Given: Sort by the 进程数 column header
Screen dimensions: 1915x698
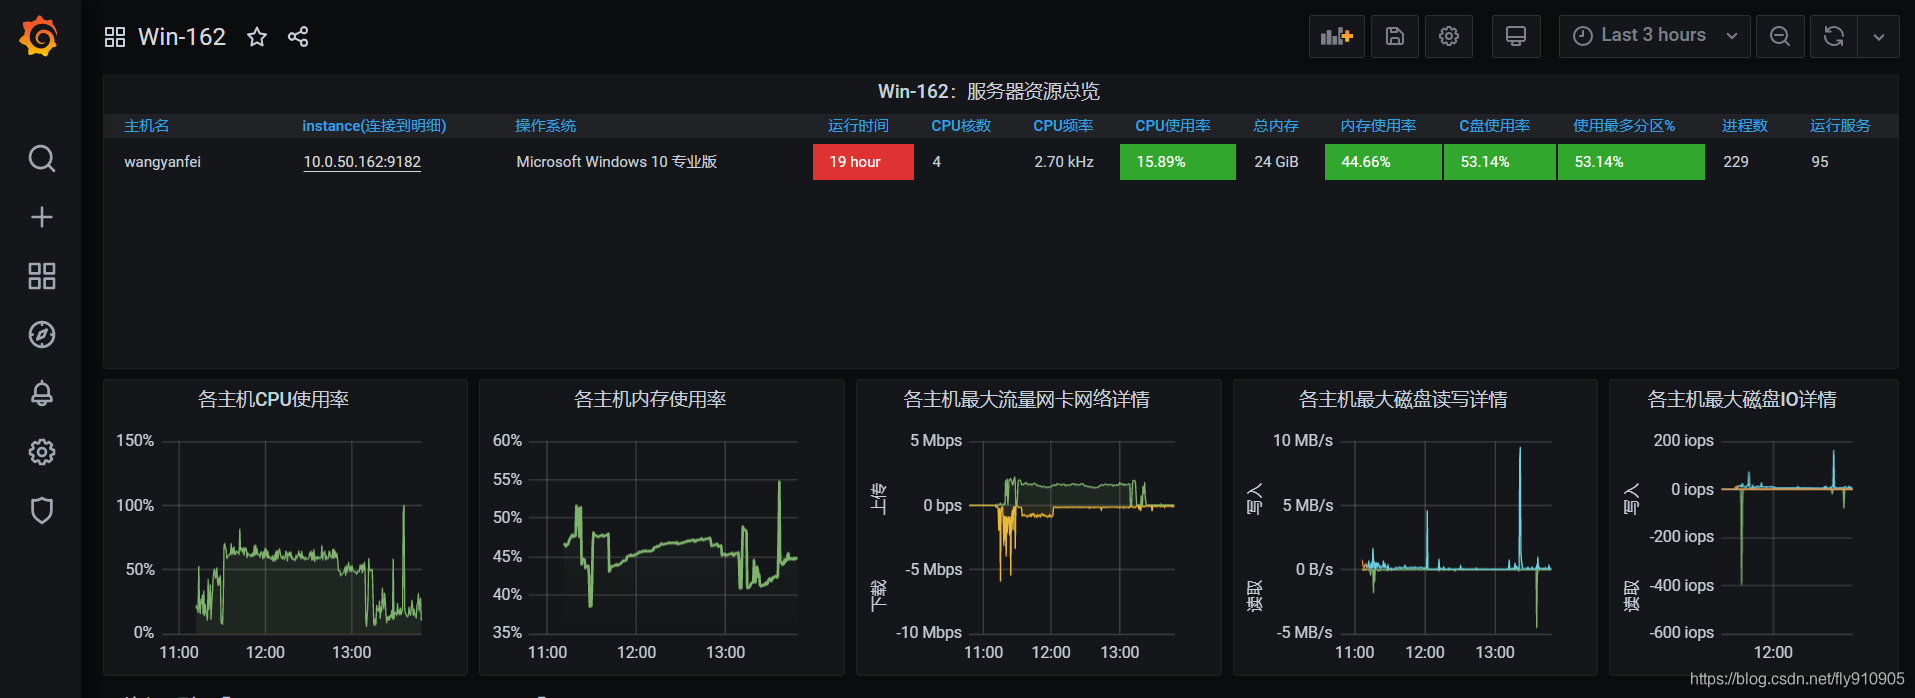Looking at the screenshot, I should pos(1744,126).
